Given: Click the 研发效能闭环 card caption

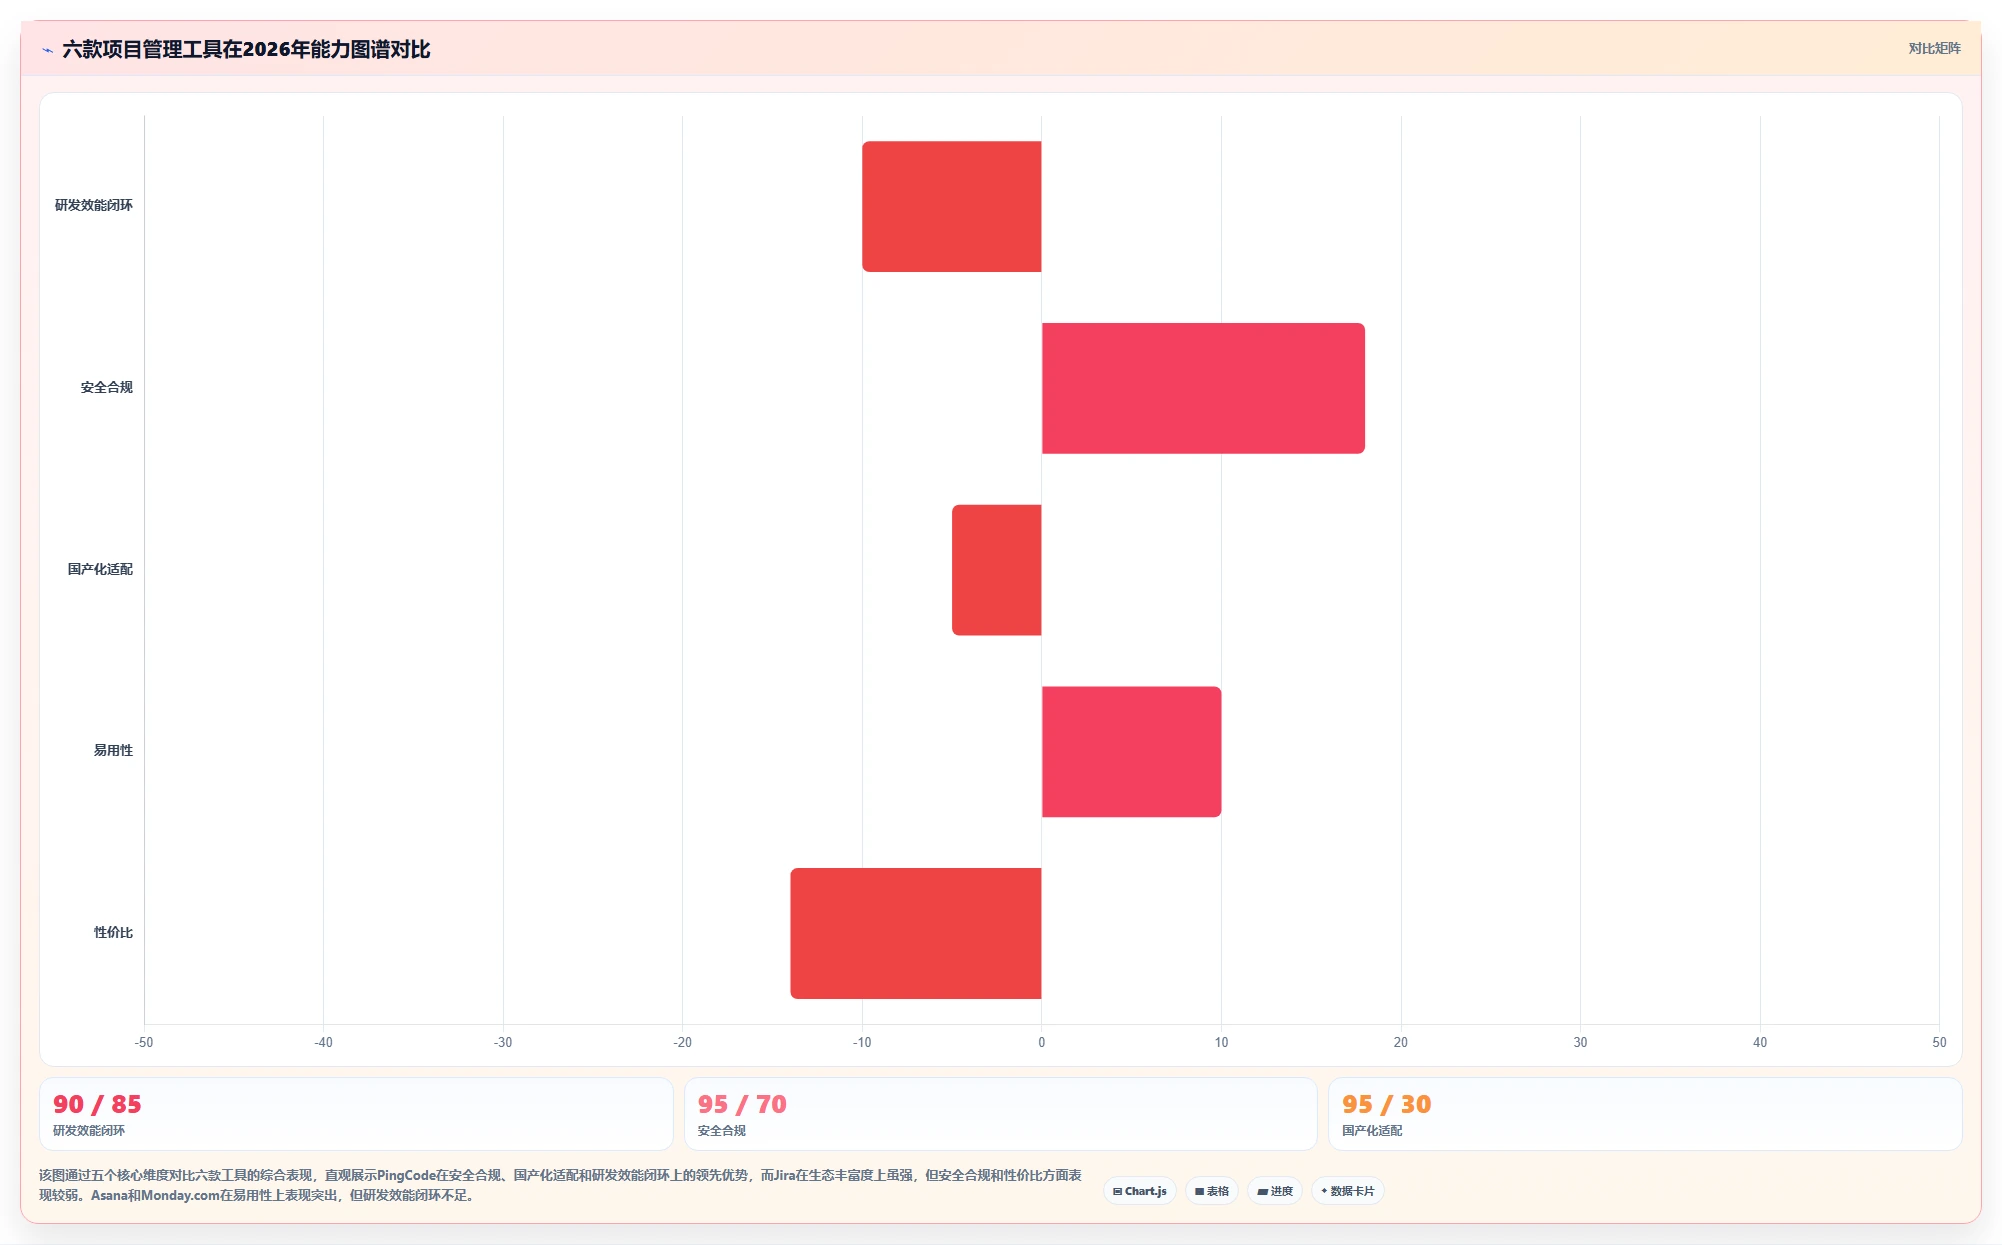Looking at the screenshot, I should (89, 1130).
